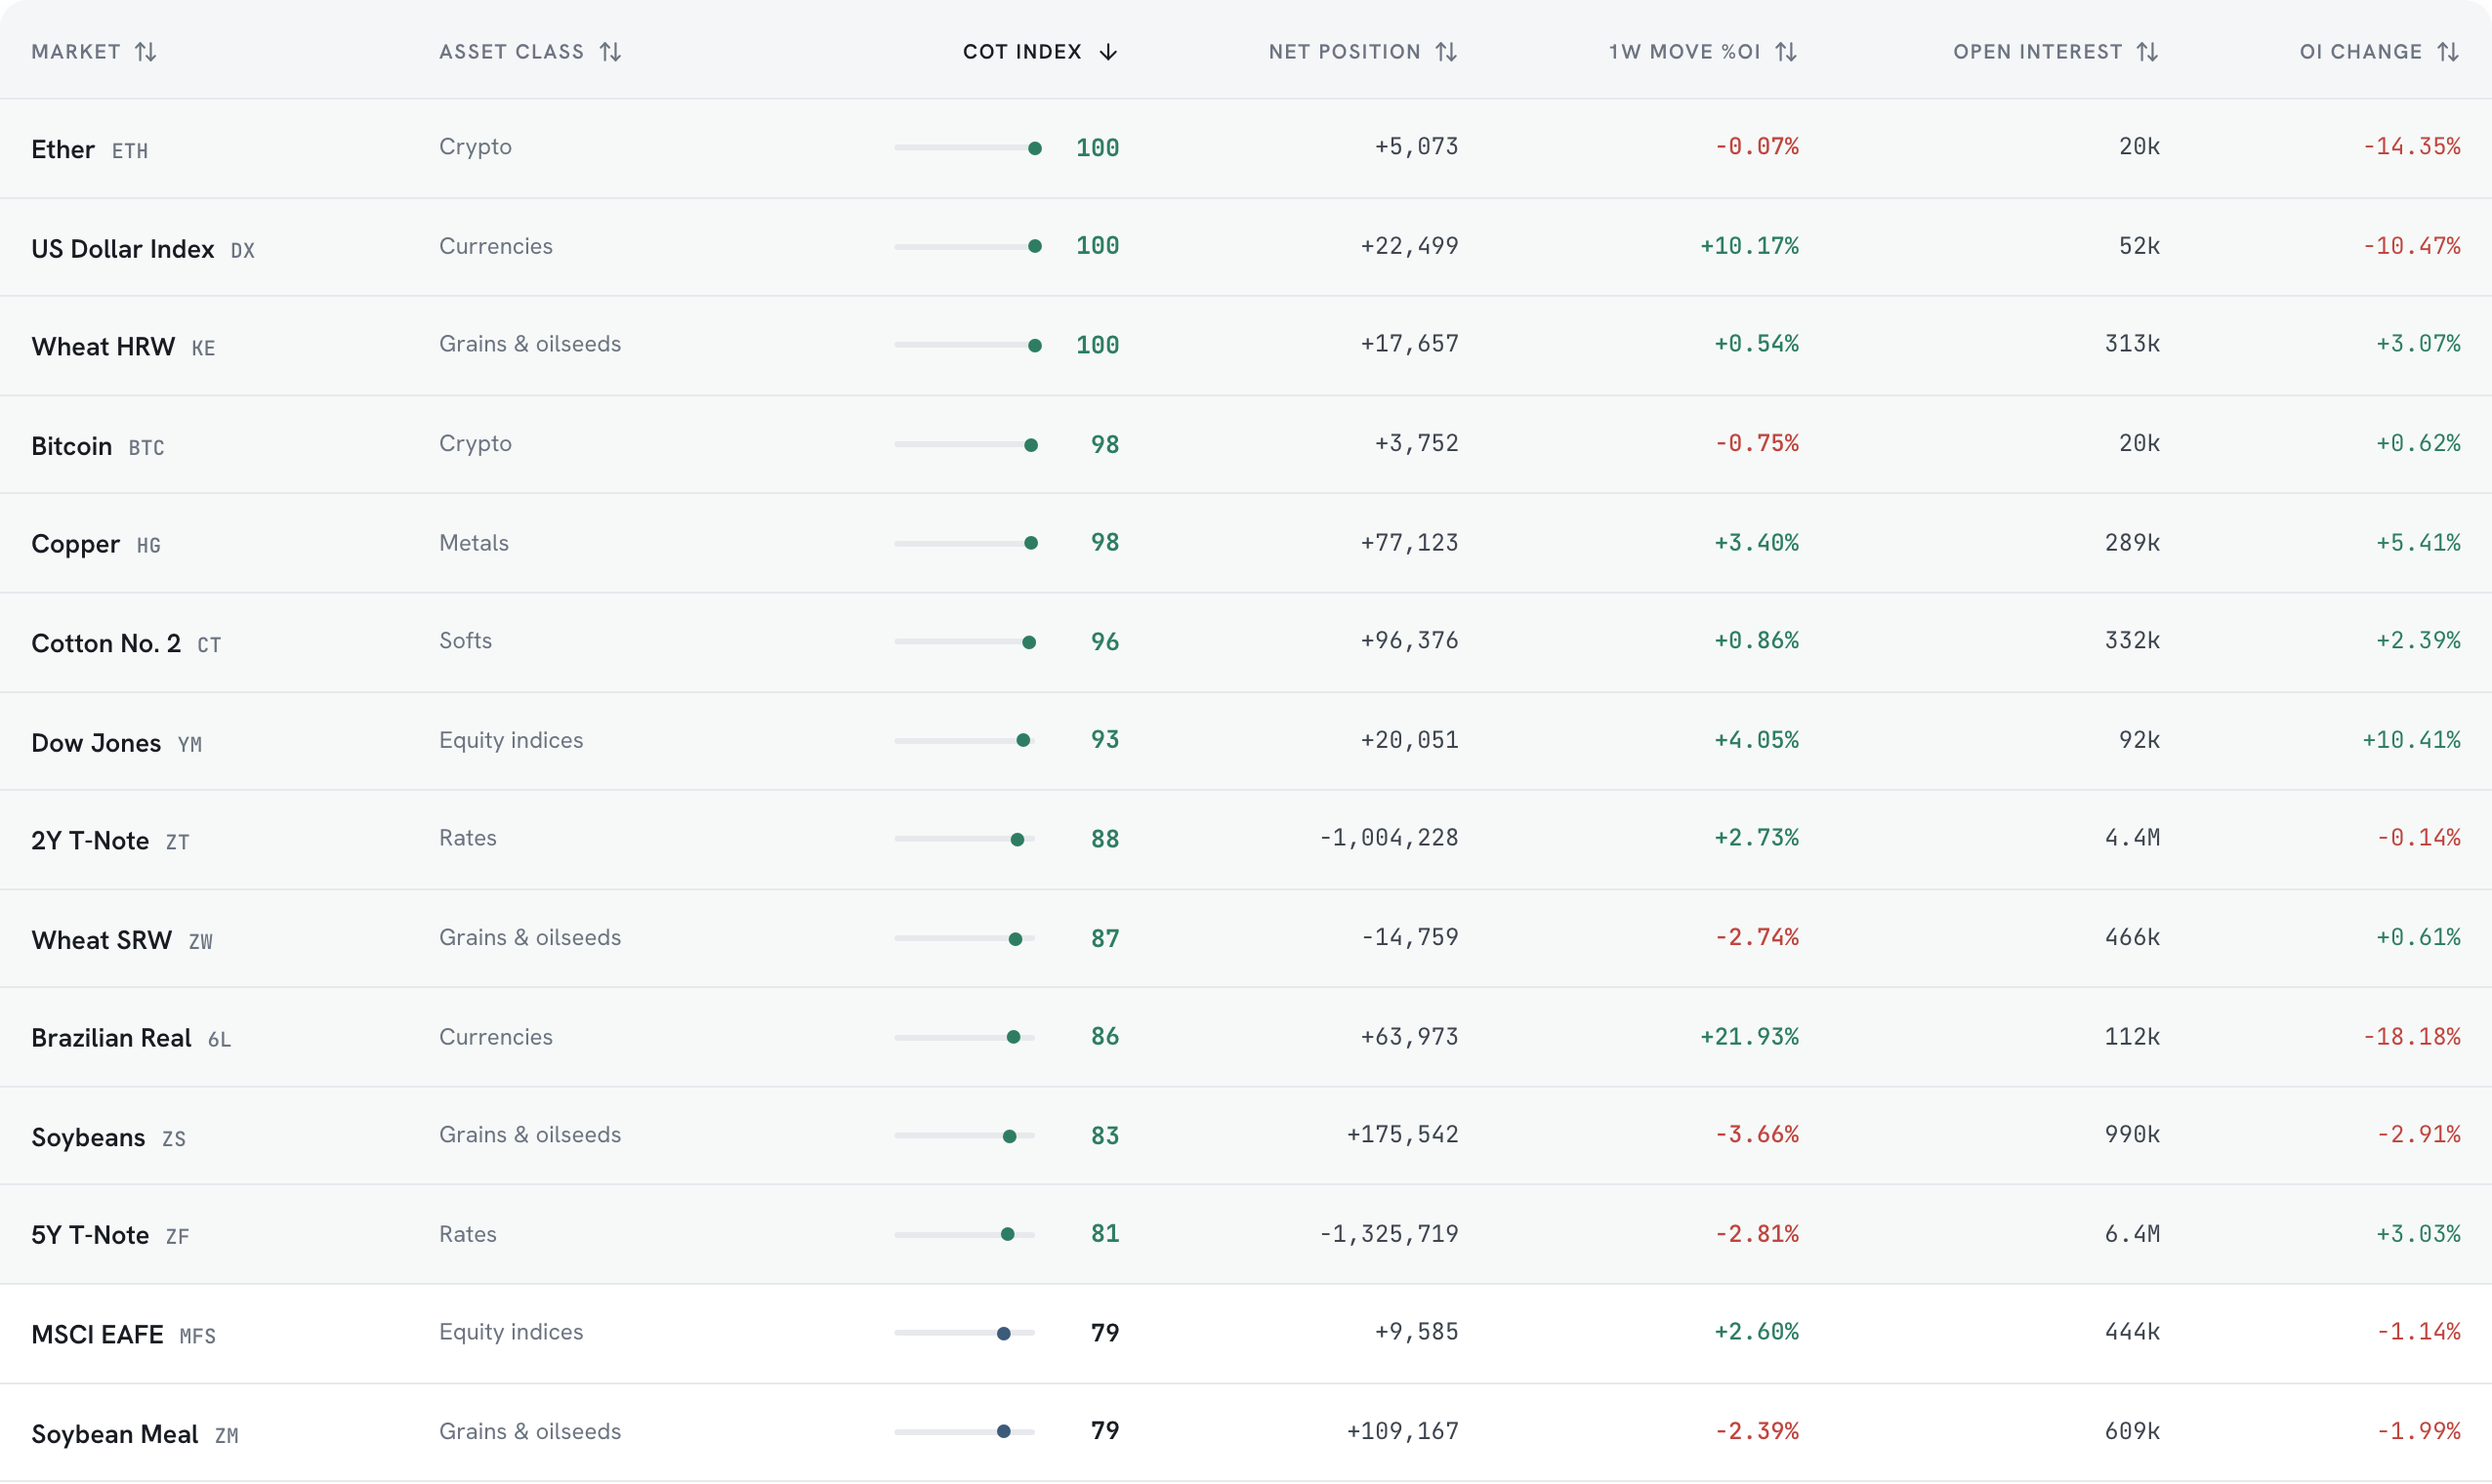Open the Dow Jones market name
This screenshot has width=2492, height=1484.
pos(96,743)
